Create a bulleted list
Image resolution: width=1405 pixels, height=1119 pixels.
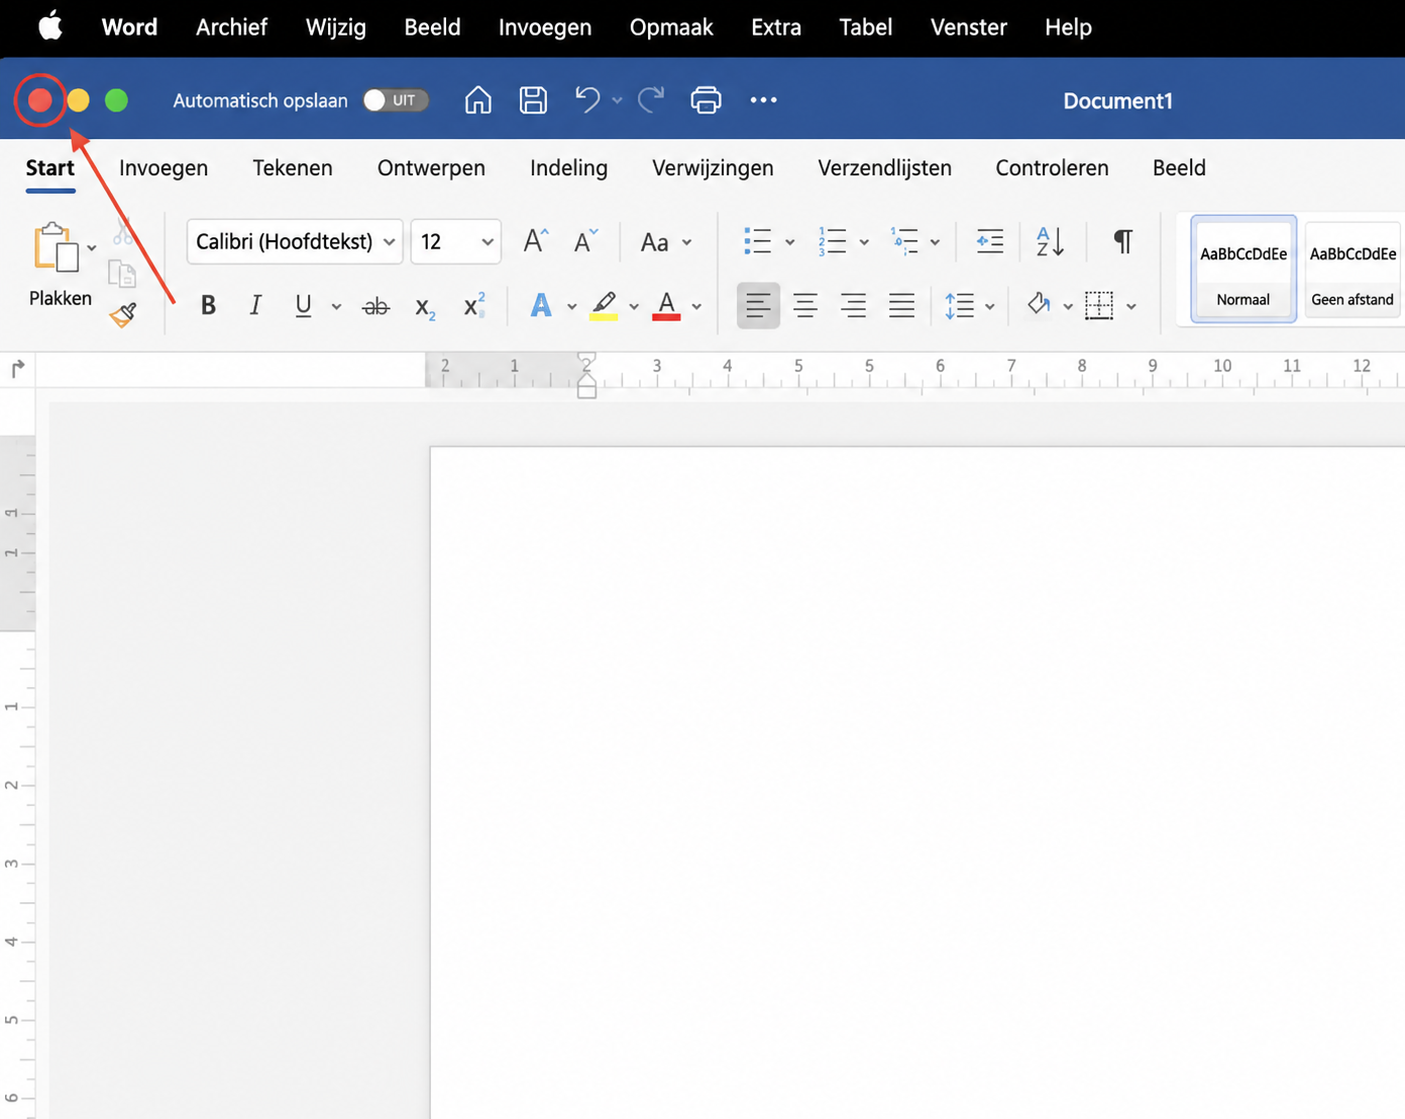tap(757, 241)
